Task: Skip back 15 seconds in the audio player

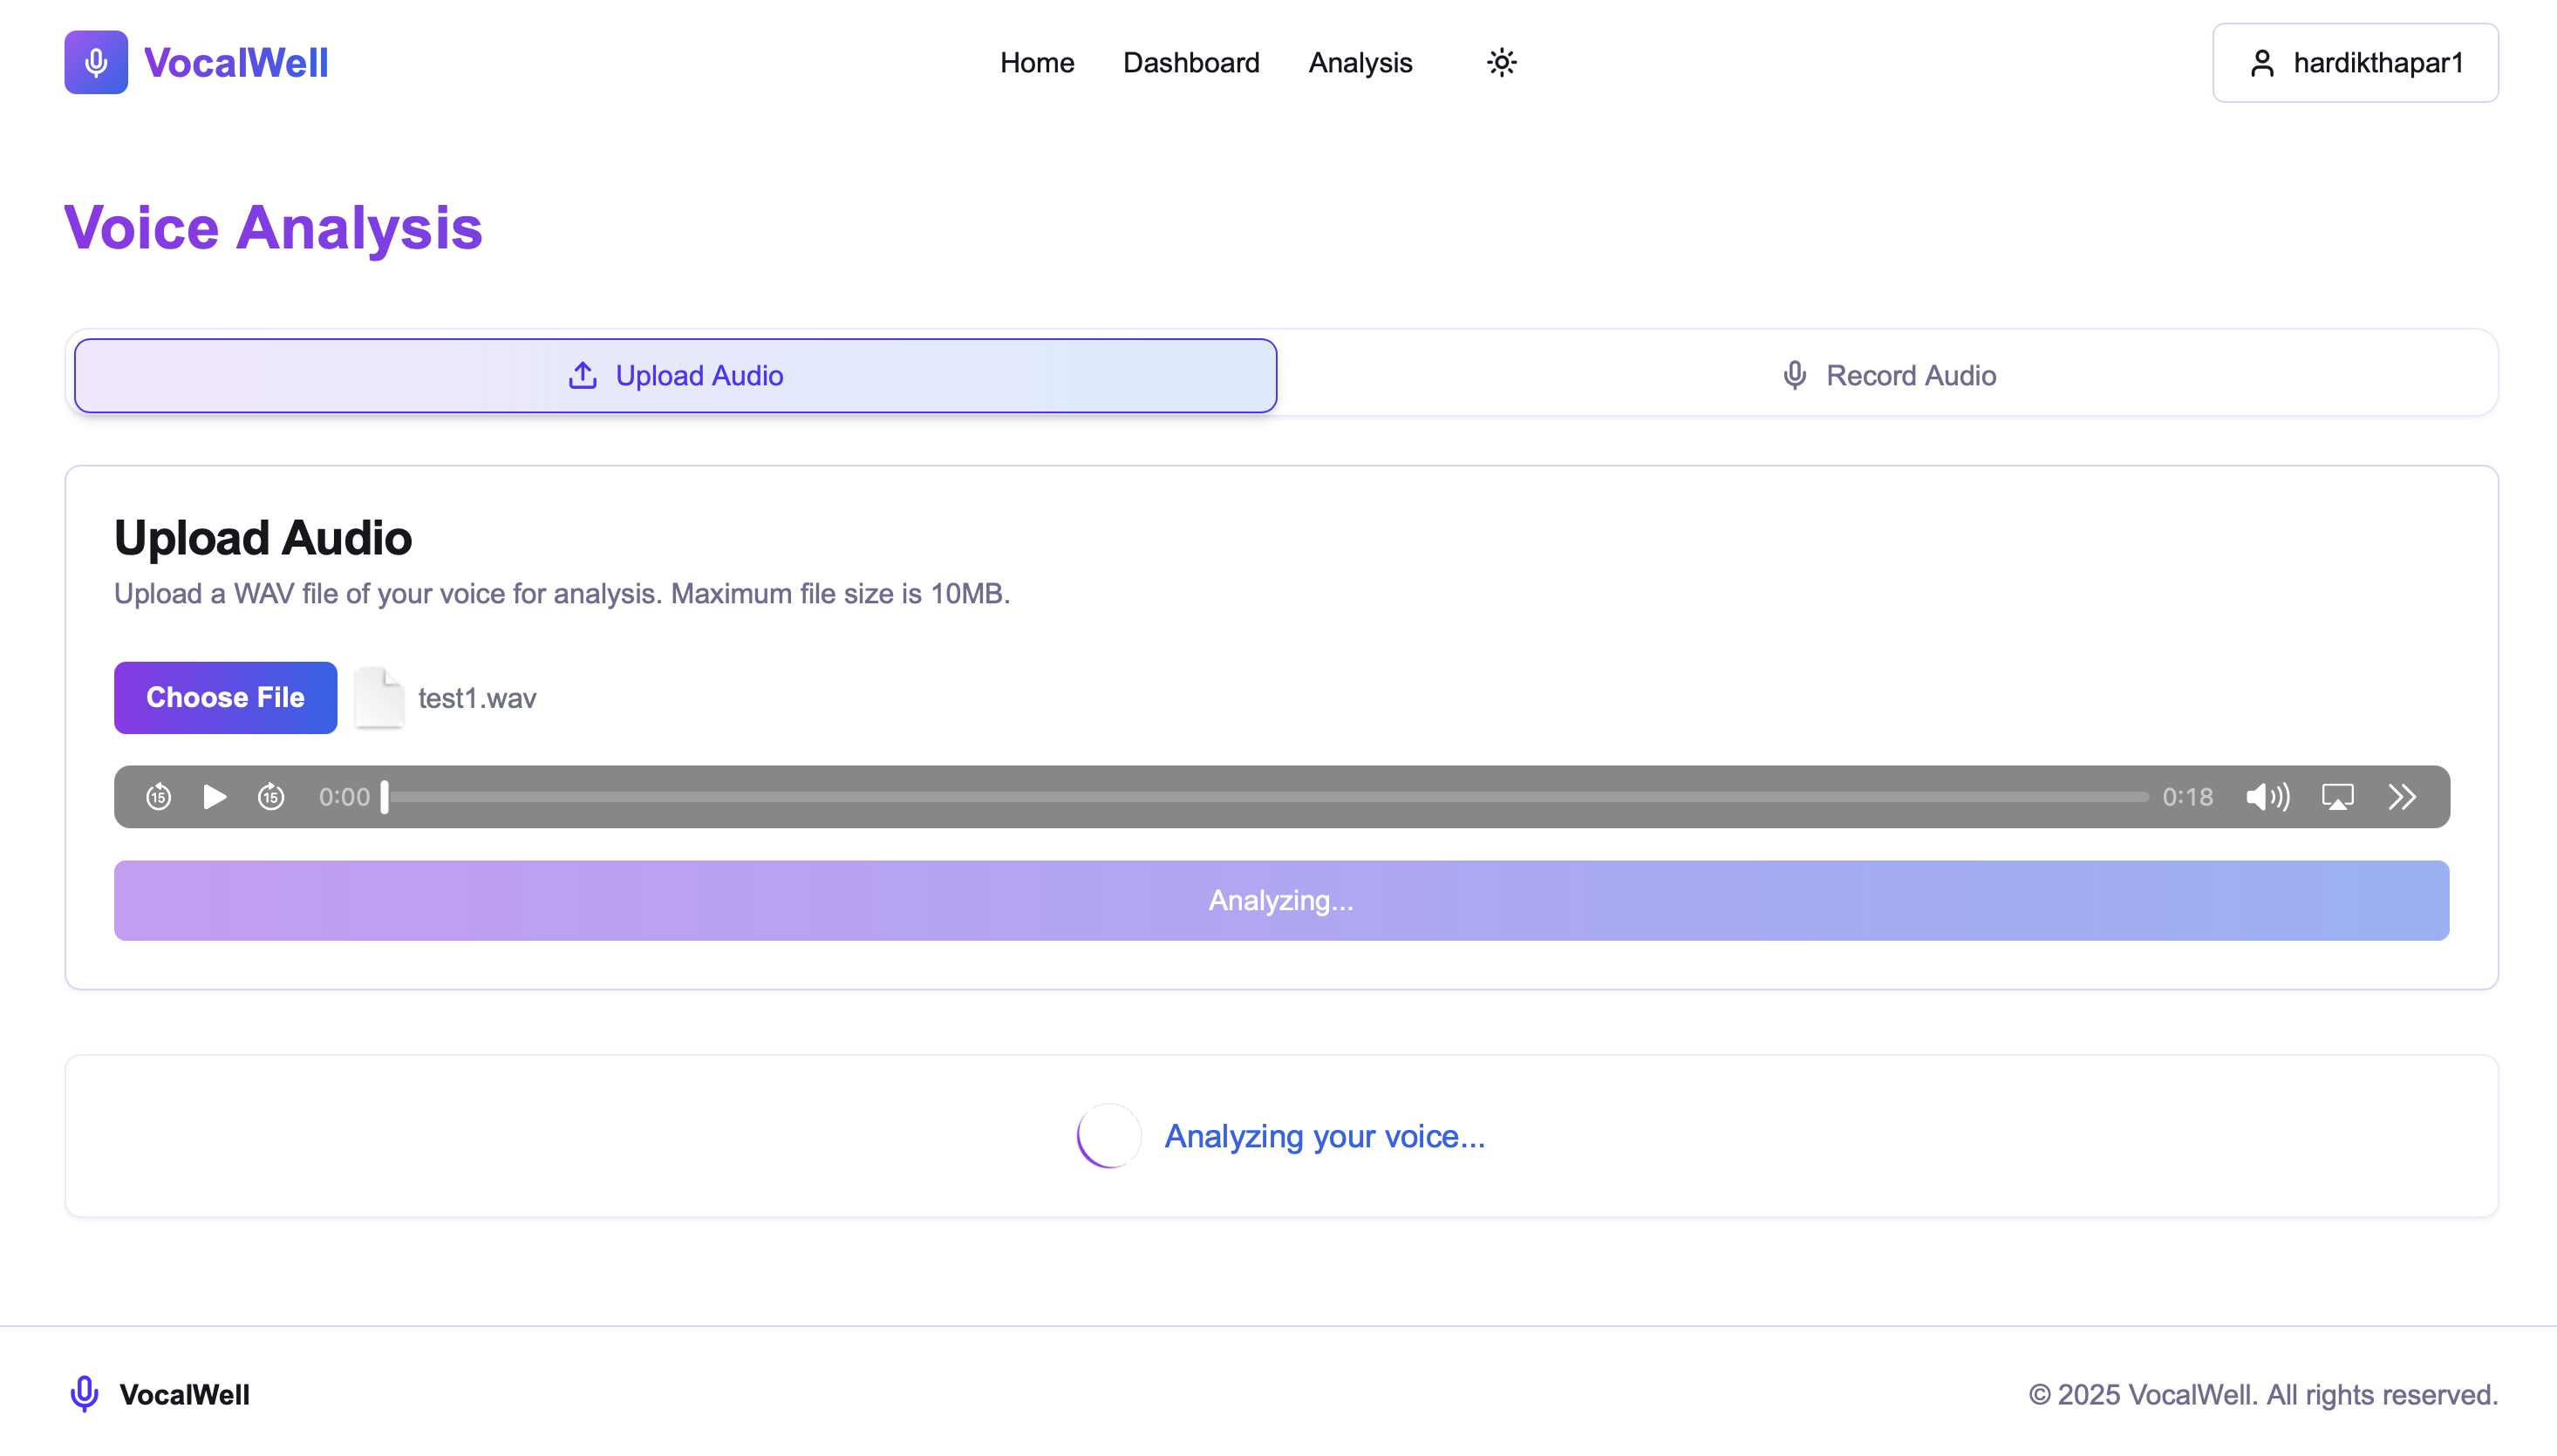Action: [158, 797]
